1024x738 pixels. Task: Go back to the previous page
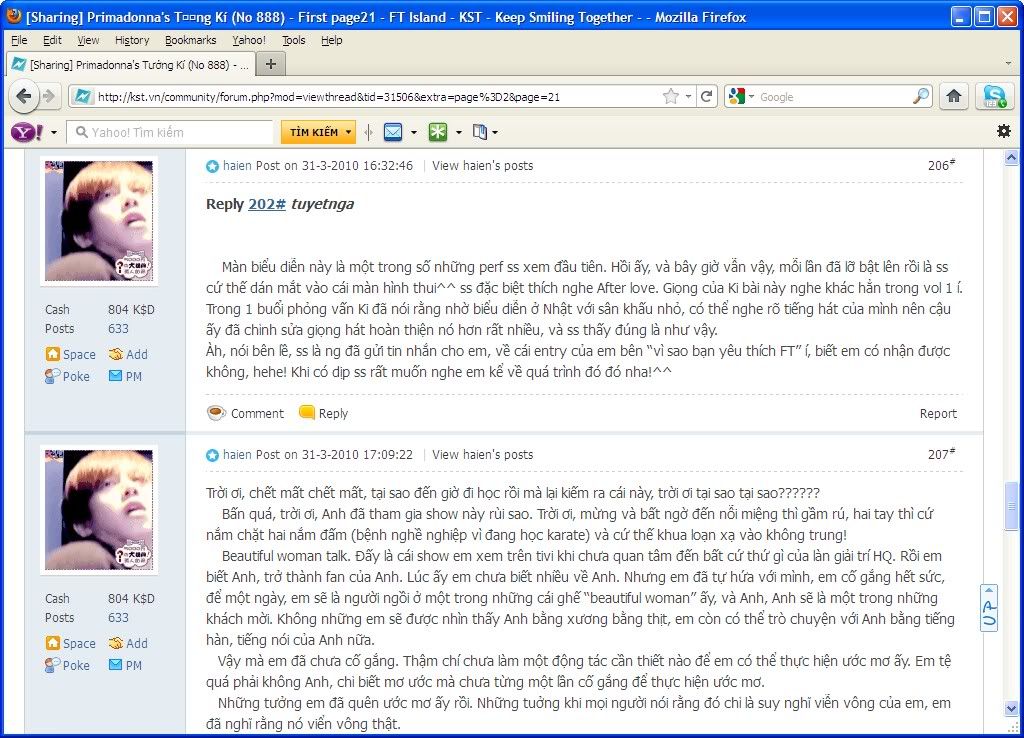click(x=24, y=97)
